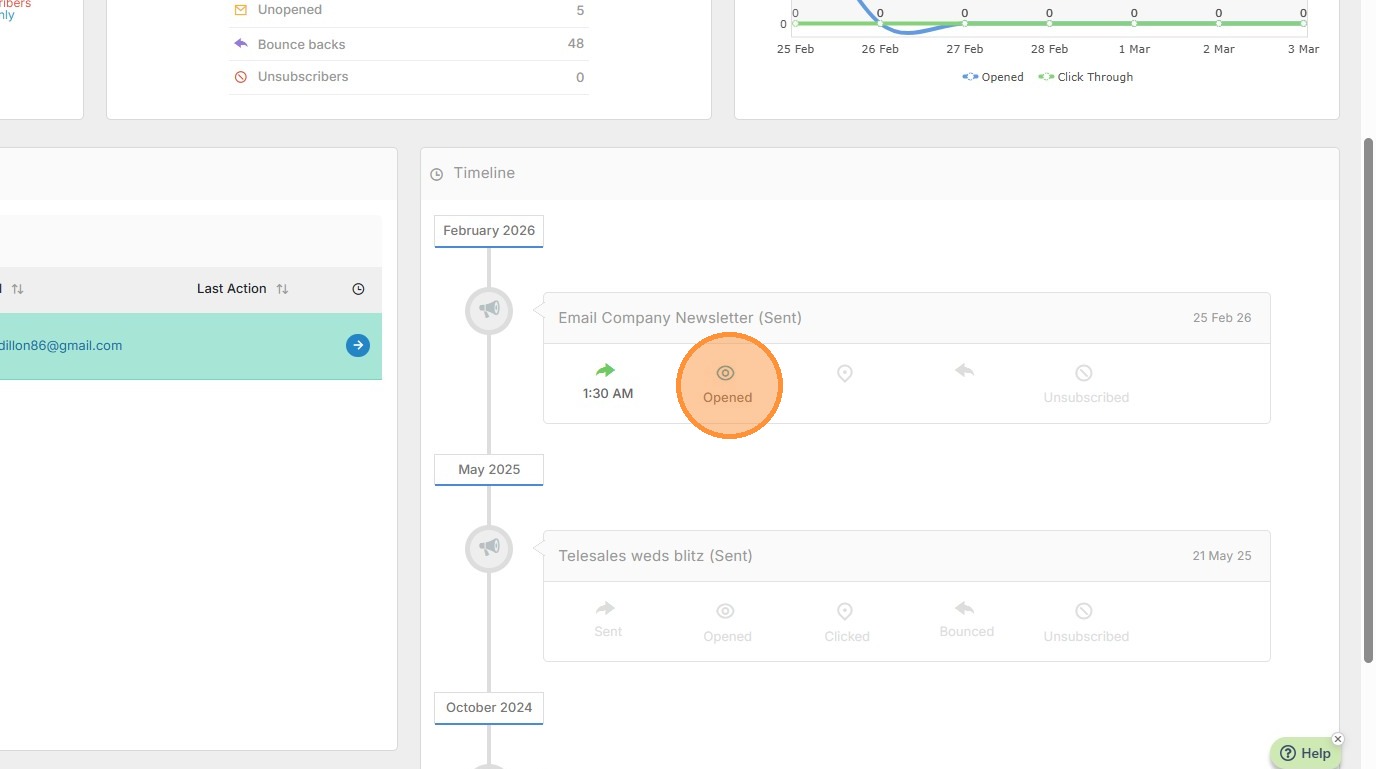Toggle the Opened series in the chart legend
This screenshot has height=769, width=1376.
click(993, 77)
